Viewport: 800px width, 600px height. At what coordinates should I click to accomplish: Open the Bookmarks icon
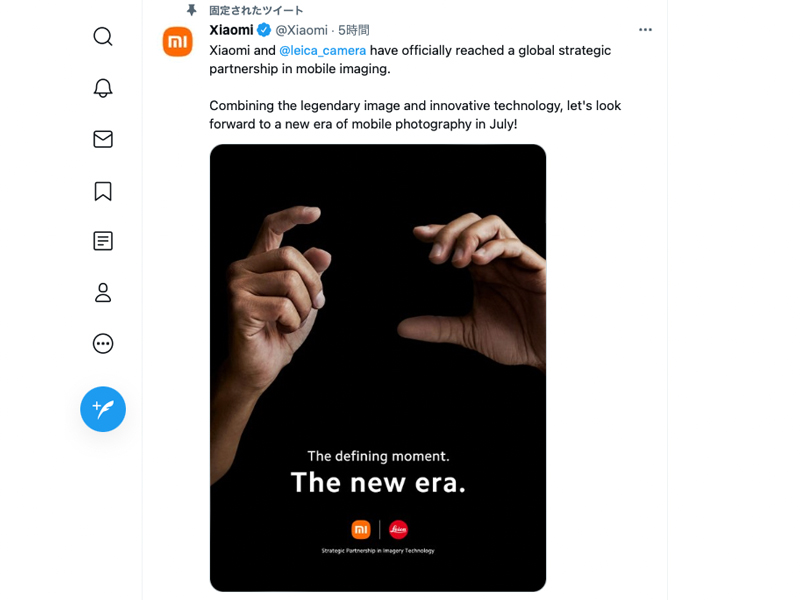point(103,190)
